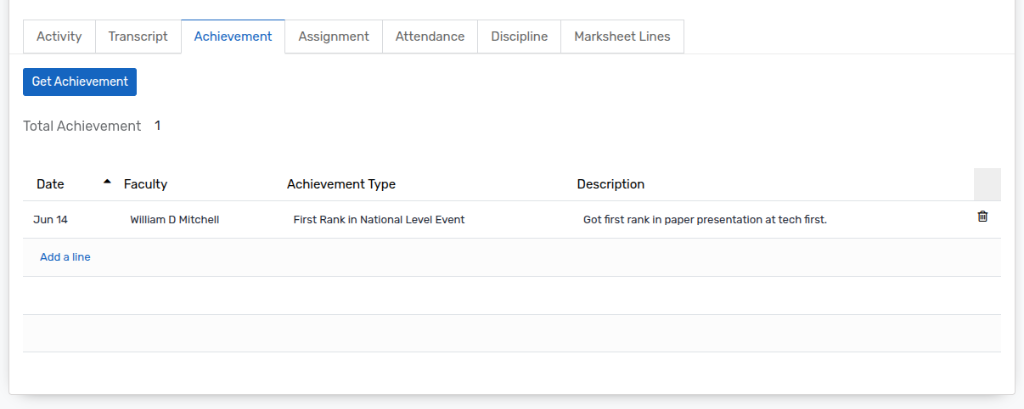Viewport: 1024px width, 409px height.
Task: Open the Activity tab
Action: tap(59, 37)
